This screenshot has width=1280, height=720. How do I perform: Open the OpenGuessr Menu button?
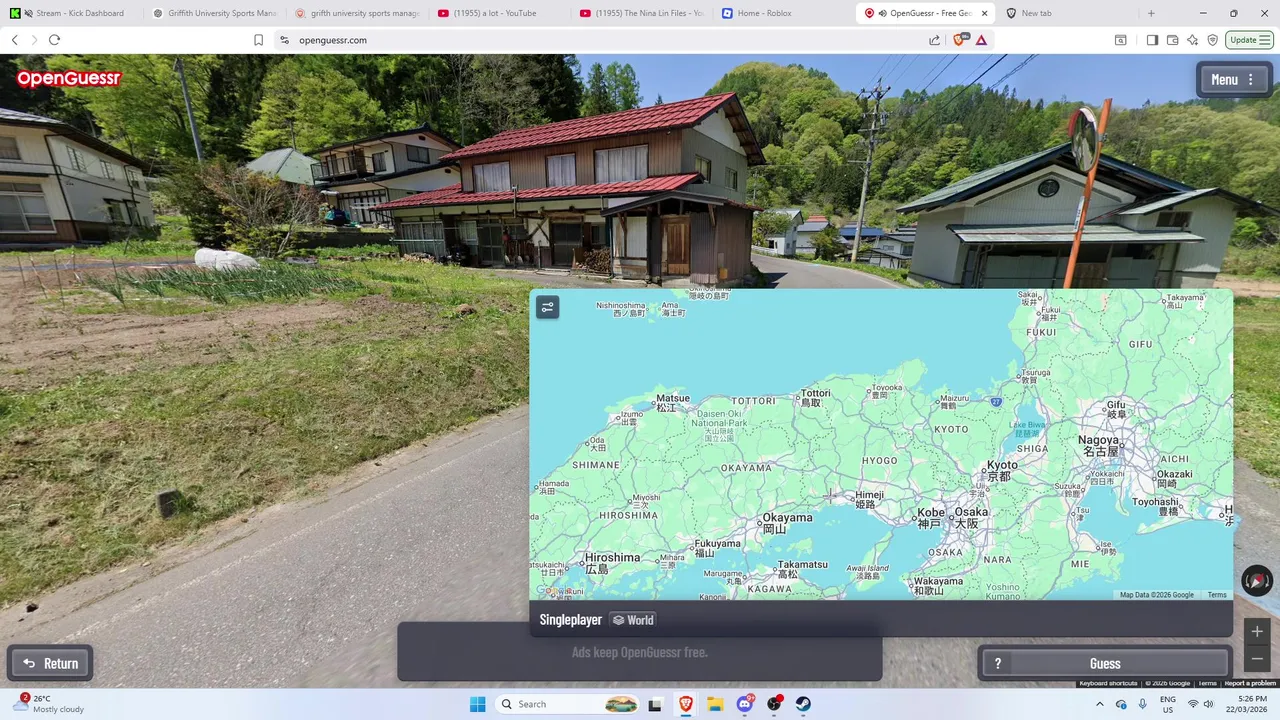tap(1234, 80)
